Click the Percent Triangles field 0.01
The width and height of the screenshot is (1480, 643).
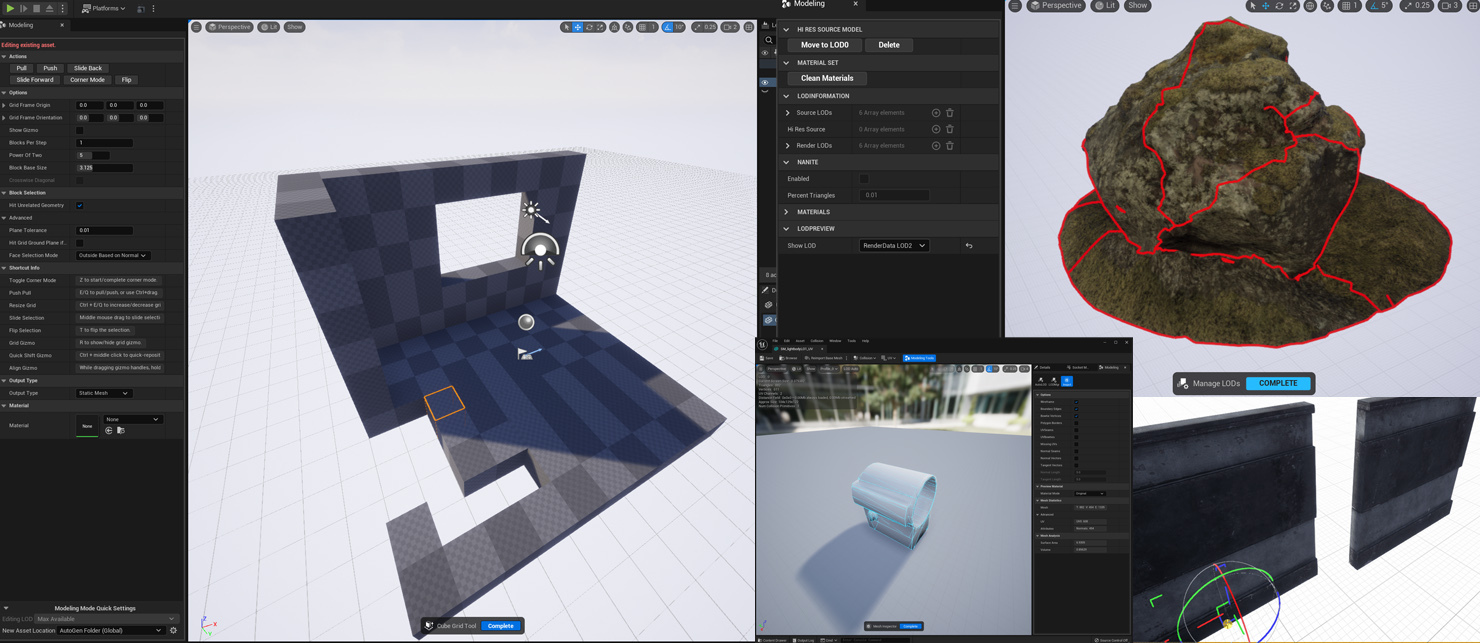894,196
